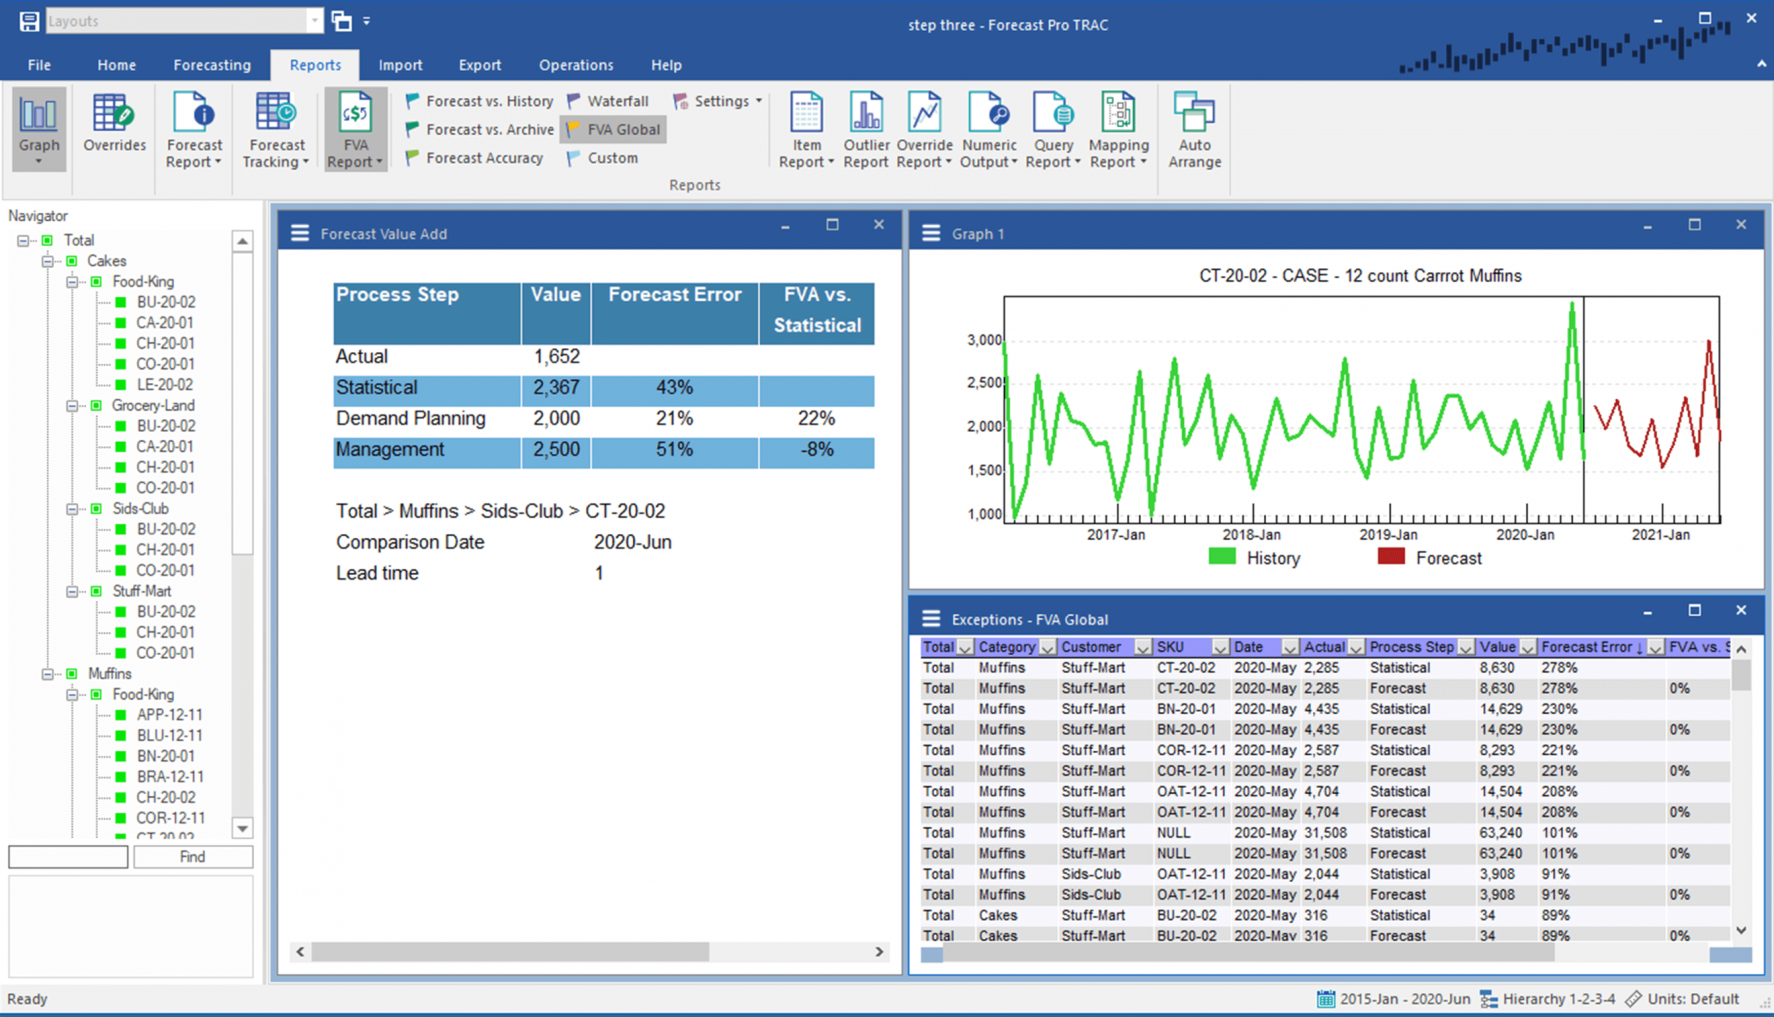Viewport: 1774px width, 1017px height.
Task: Open the Query Report tool
Action: [1052, 128]
